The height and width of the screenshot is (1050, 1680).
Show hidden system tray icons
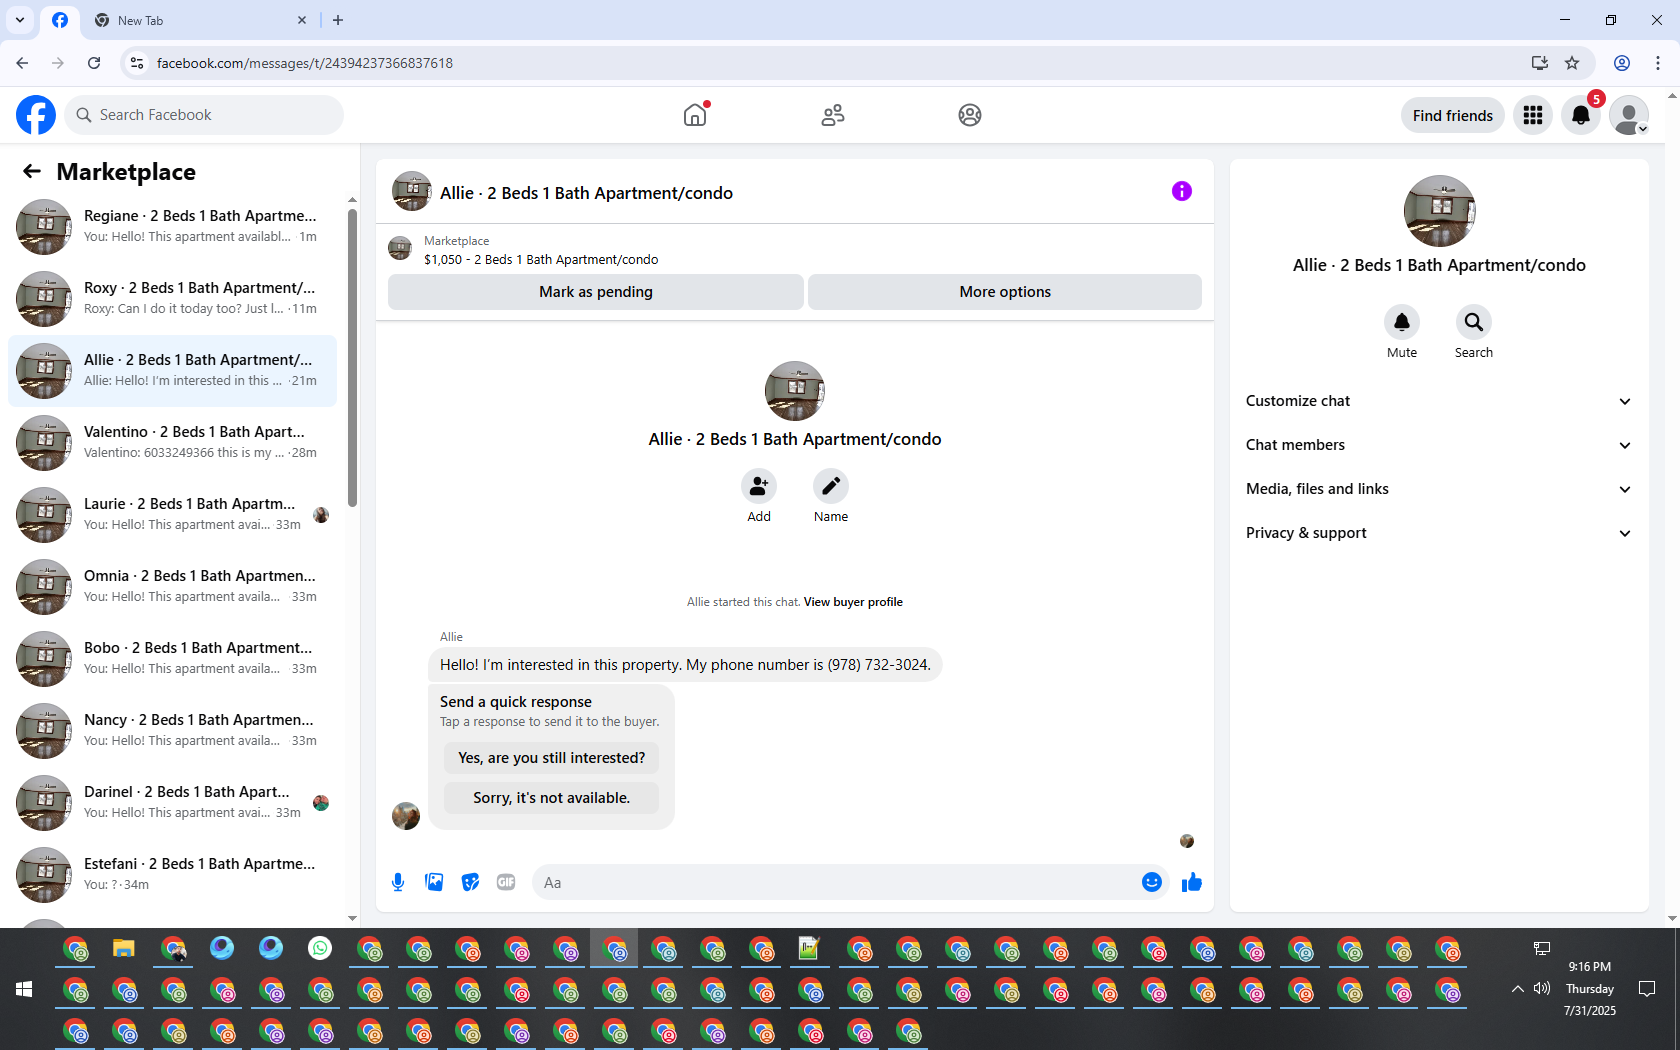(x=1518, y=989)
